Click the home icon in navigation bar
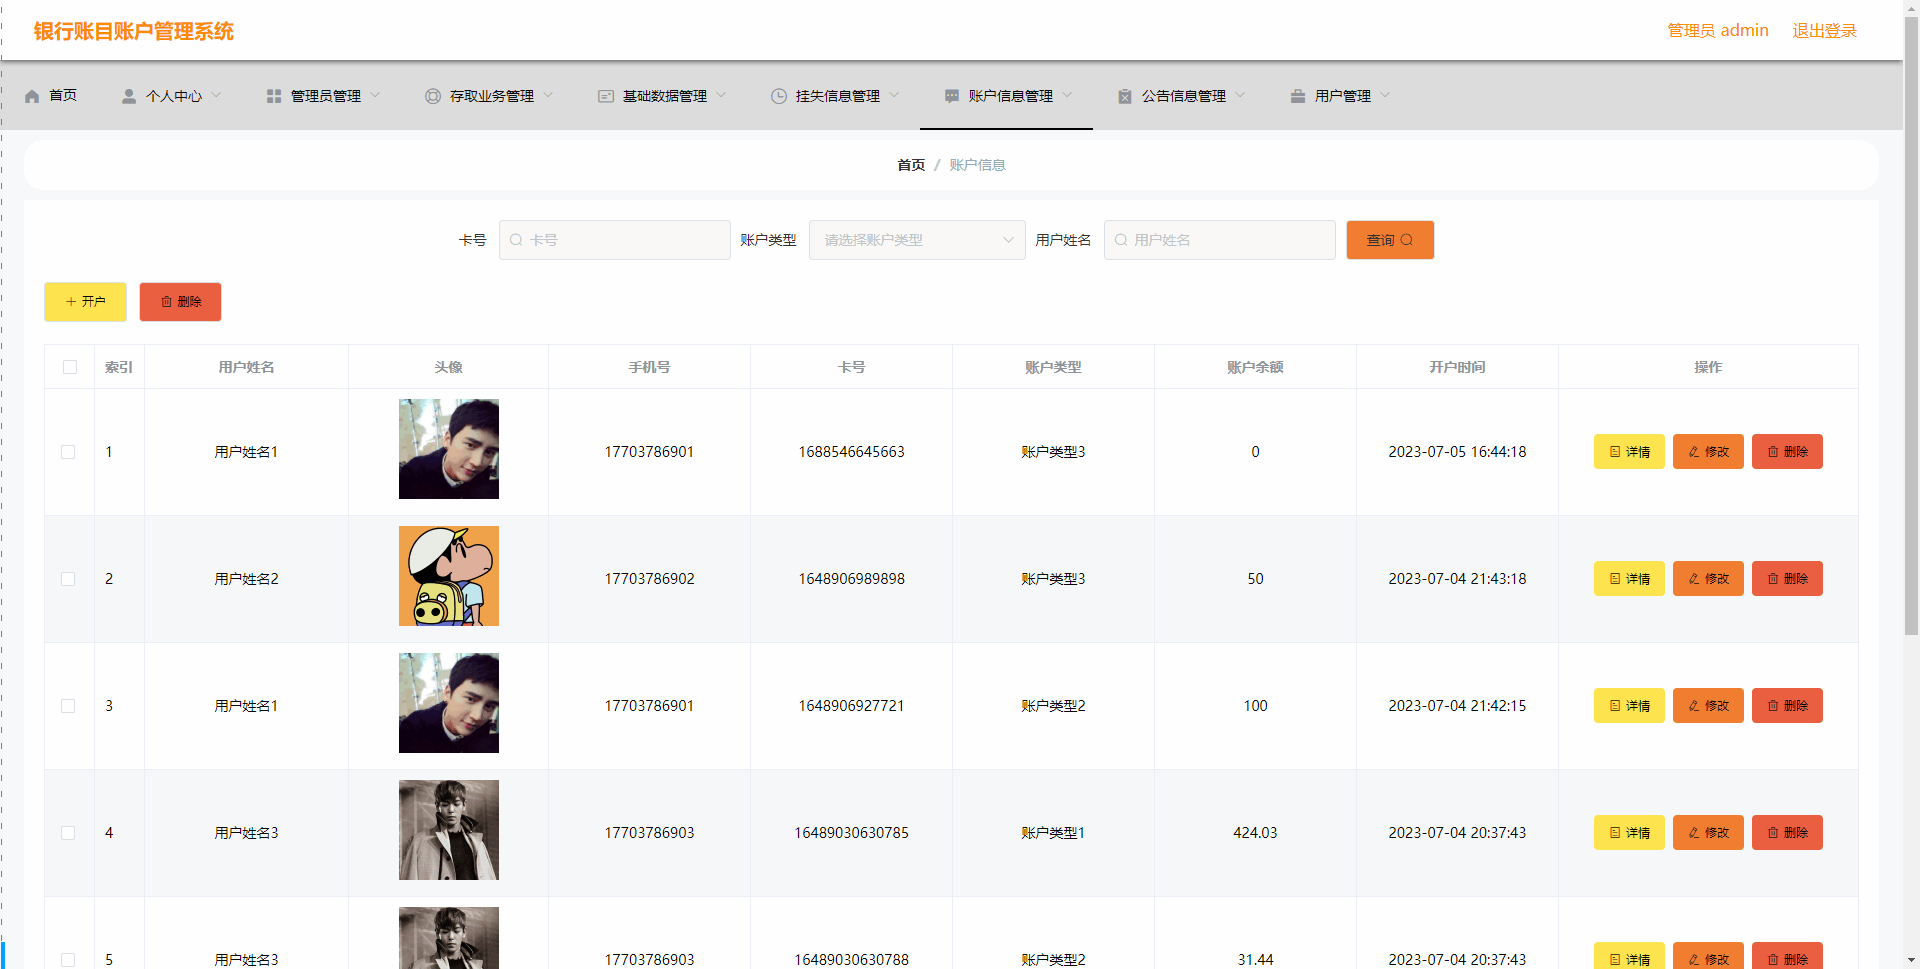1920x969 pixels. (32, 96)
